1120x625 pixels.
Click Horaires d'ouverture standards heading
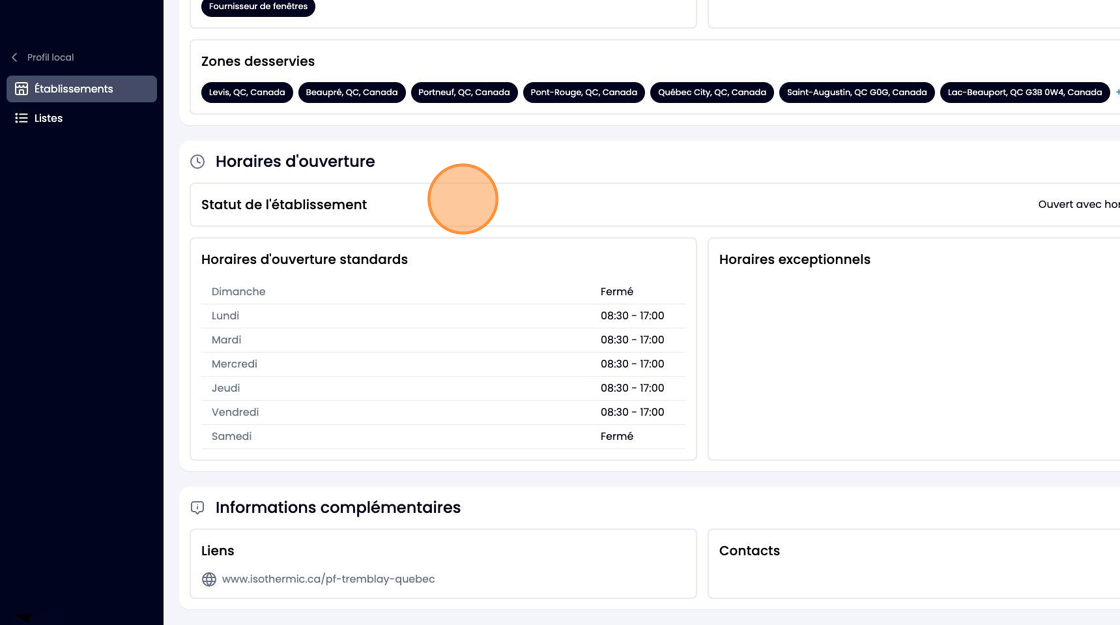304,259
